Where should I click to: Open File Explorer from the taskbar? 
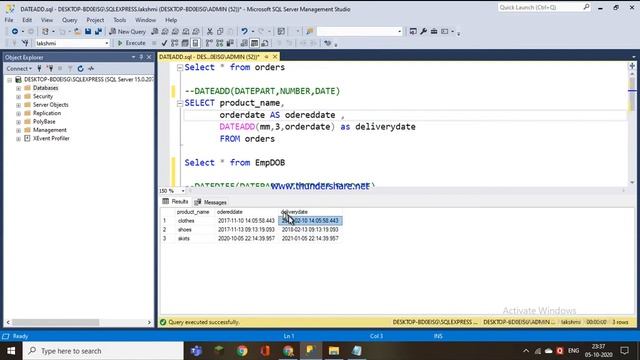click(x=334, y=351)
